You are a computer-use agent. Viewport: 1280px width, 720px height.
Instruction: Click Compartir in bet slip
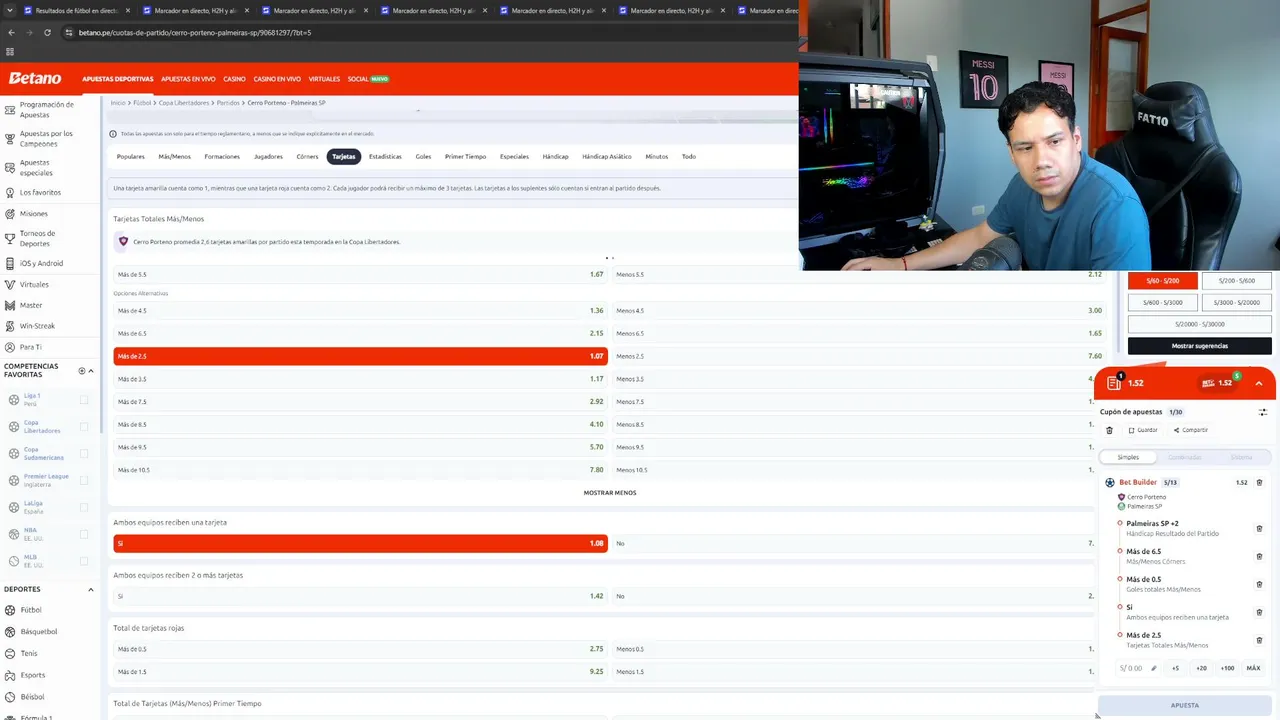1190,430
